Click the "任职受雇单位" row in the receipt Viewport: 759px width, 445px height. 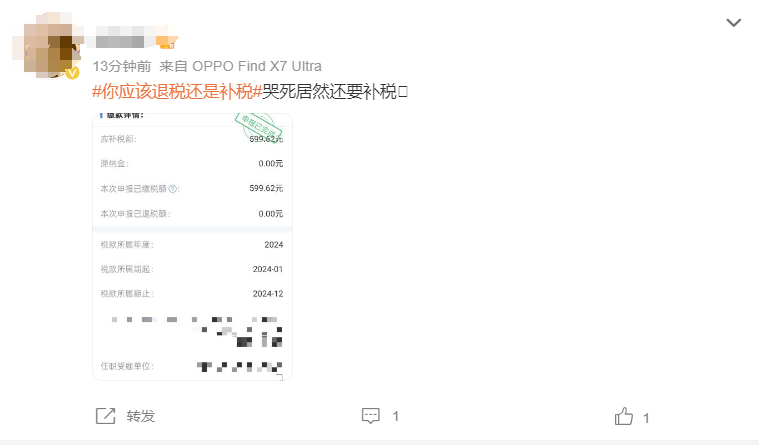[192, 366]
